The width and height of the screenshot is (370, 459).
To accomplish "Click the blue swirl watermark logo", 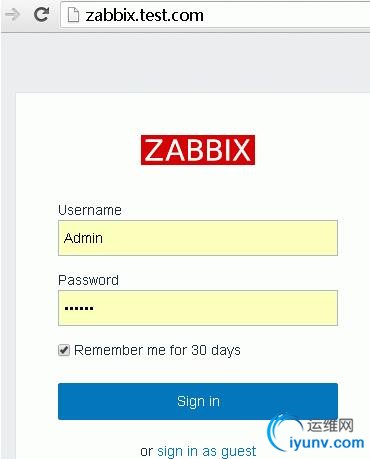I will (280, 432).
